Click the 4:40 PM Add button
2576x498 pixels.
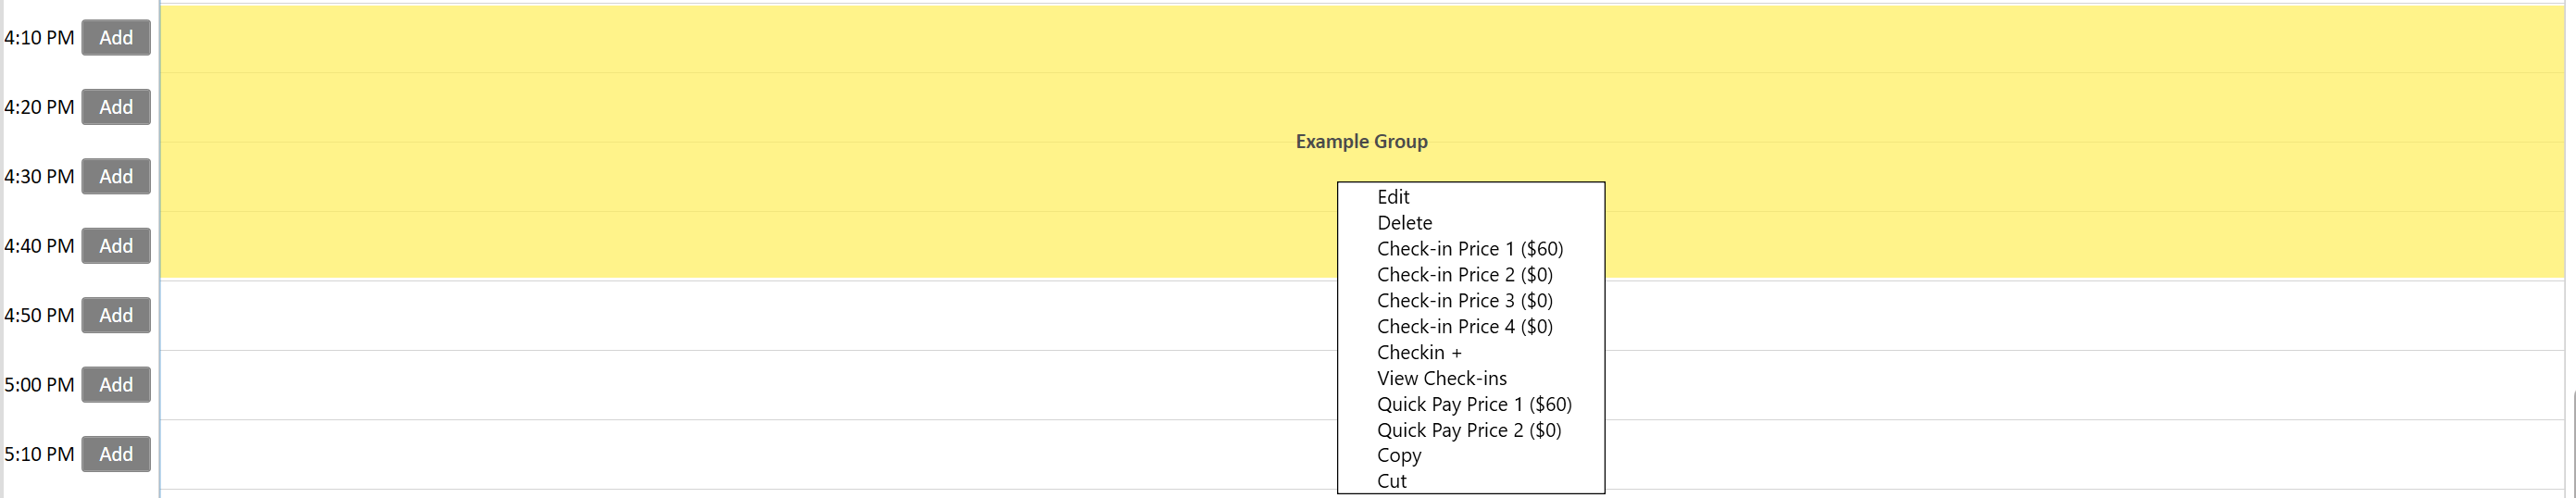click(116, 246)
